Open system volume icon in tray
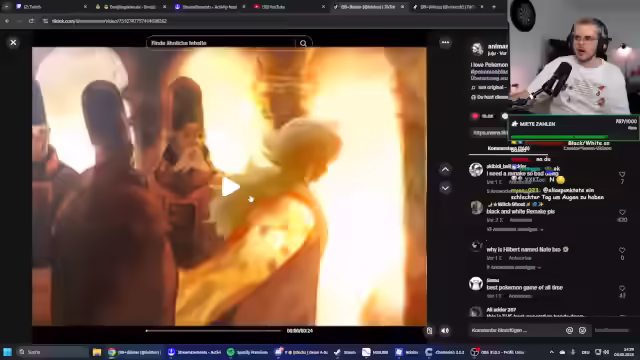This screenshot has height=360, width=640. click(606, 352)
